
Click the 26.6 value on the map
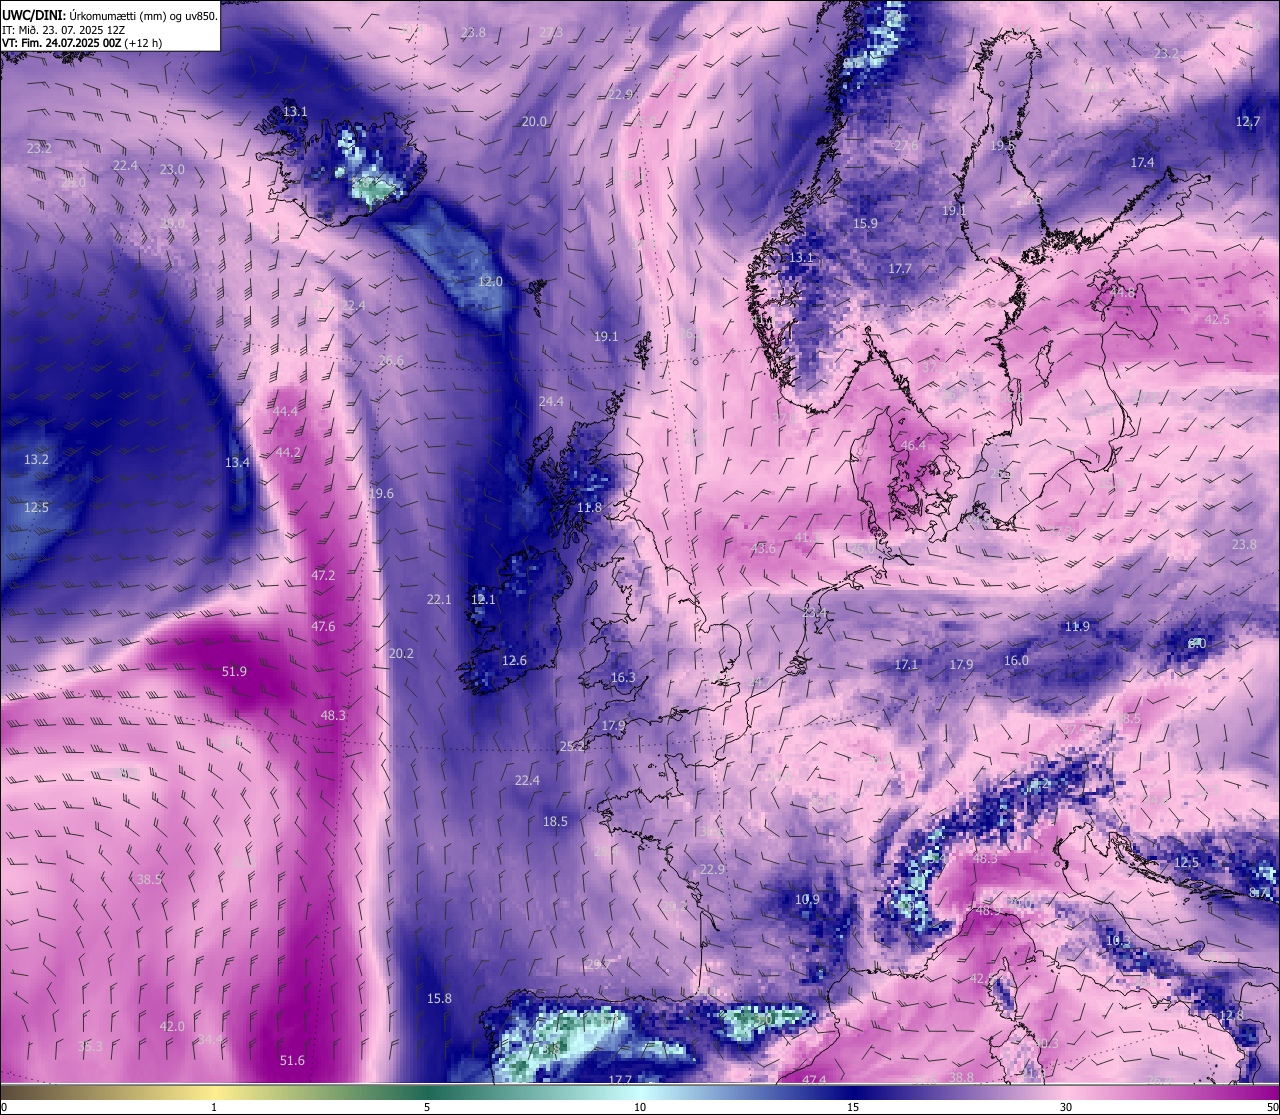point(391,361)
